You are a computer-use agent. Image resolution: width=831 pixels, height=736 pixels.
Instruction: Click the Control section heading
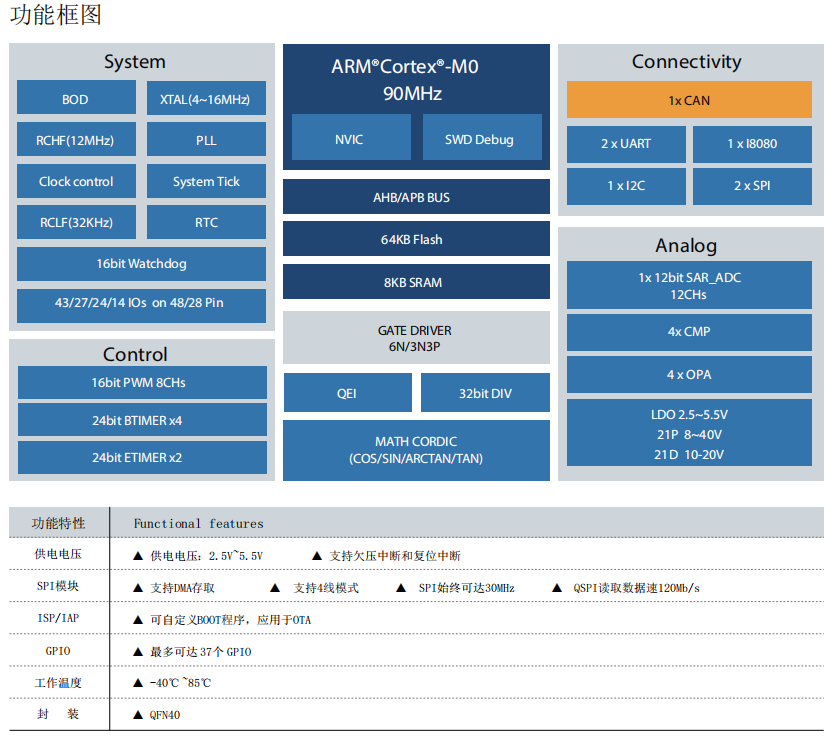(135, 354)
